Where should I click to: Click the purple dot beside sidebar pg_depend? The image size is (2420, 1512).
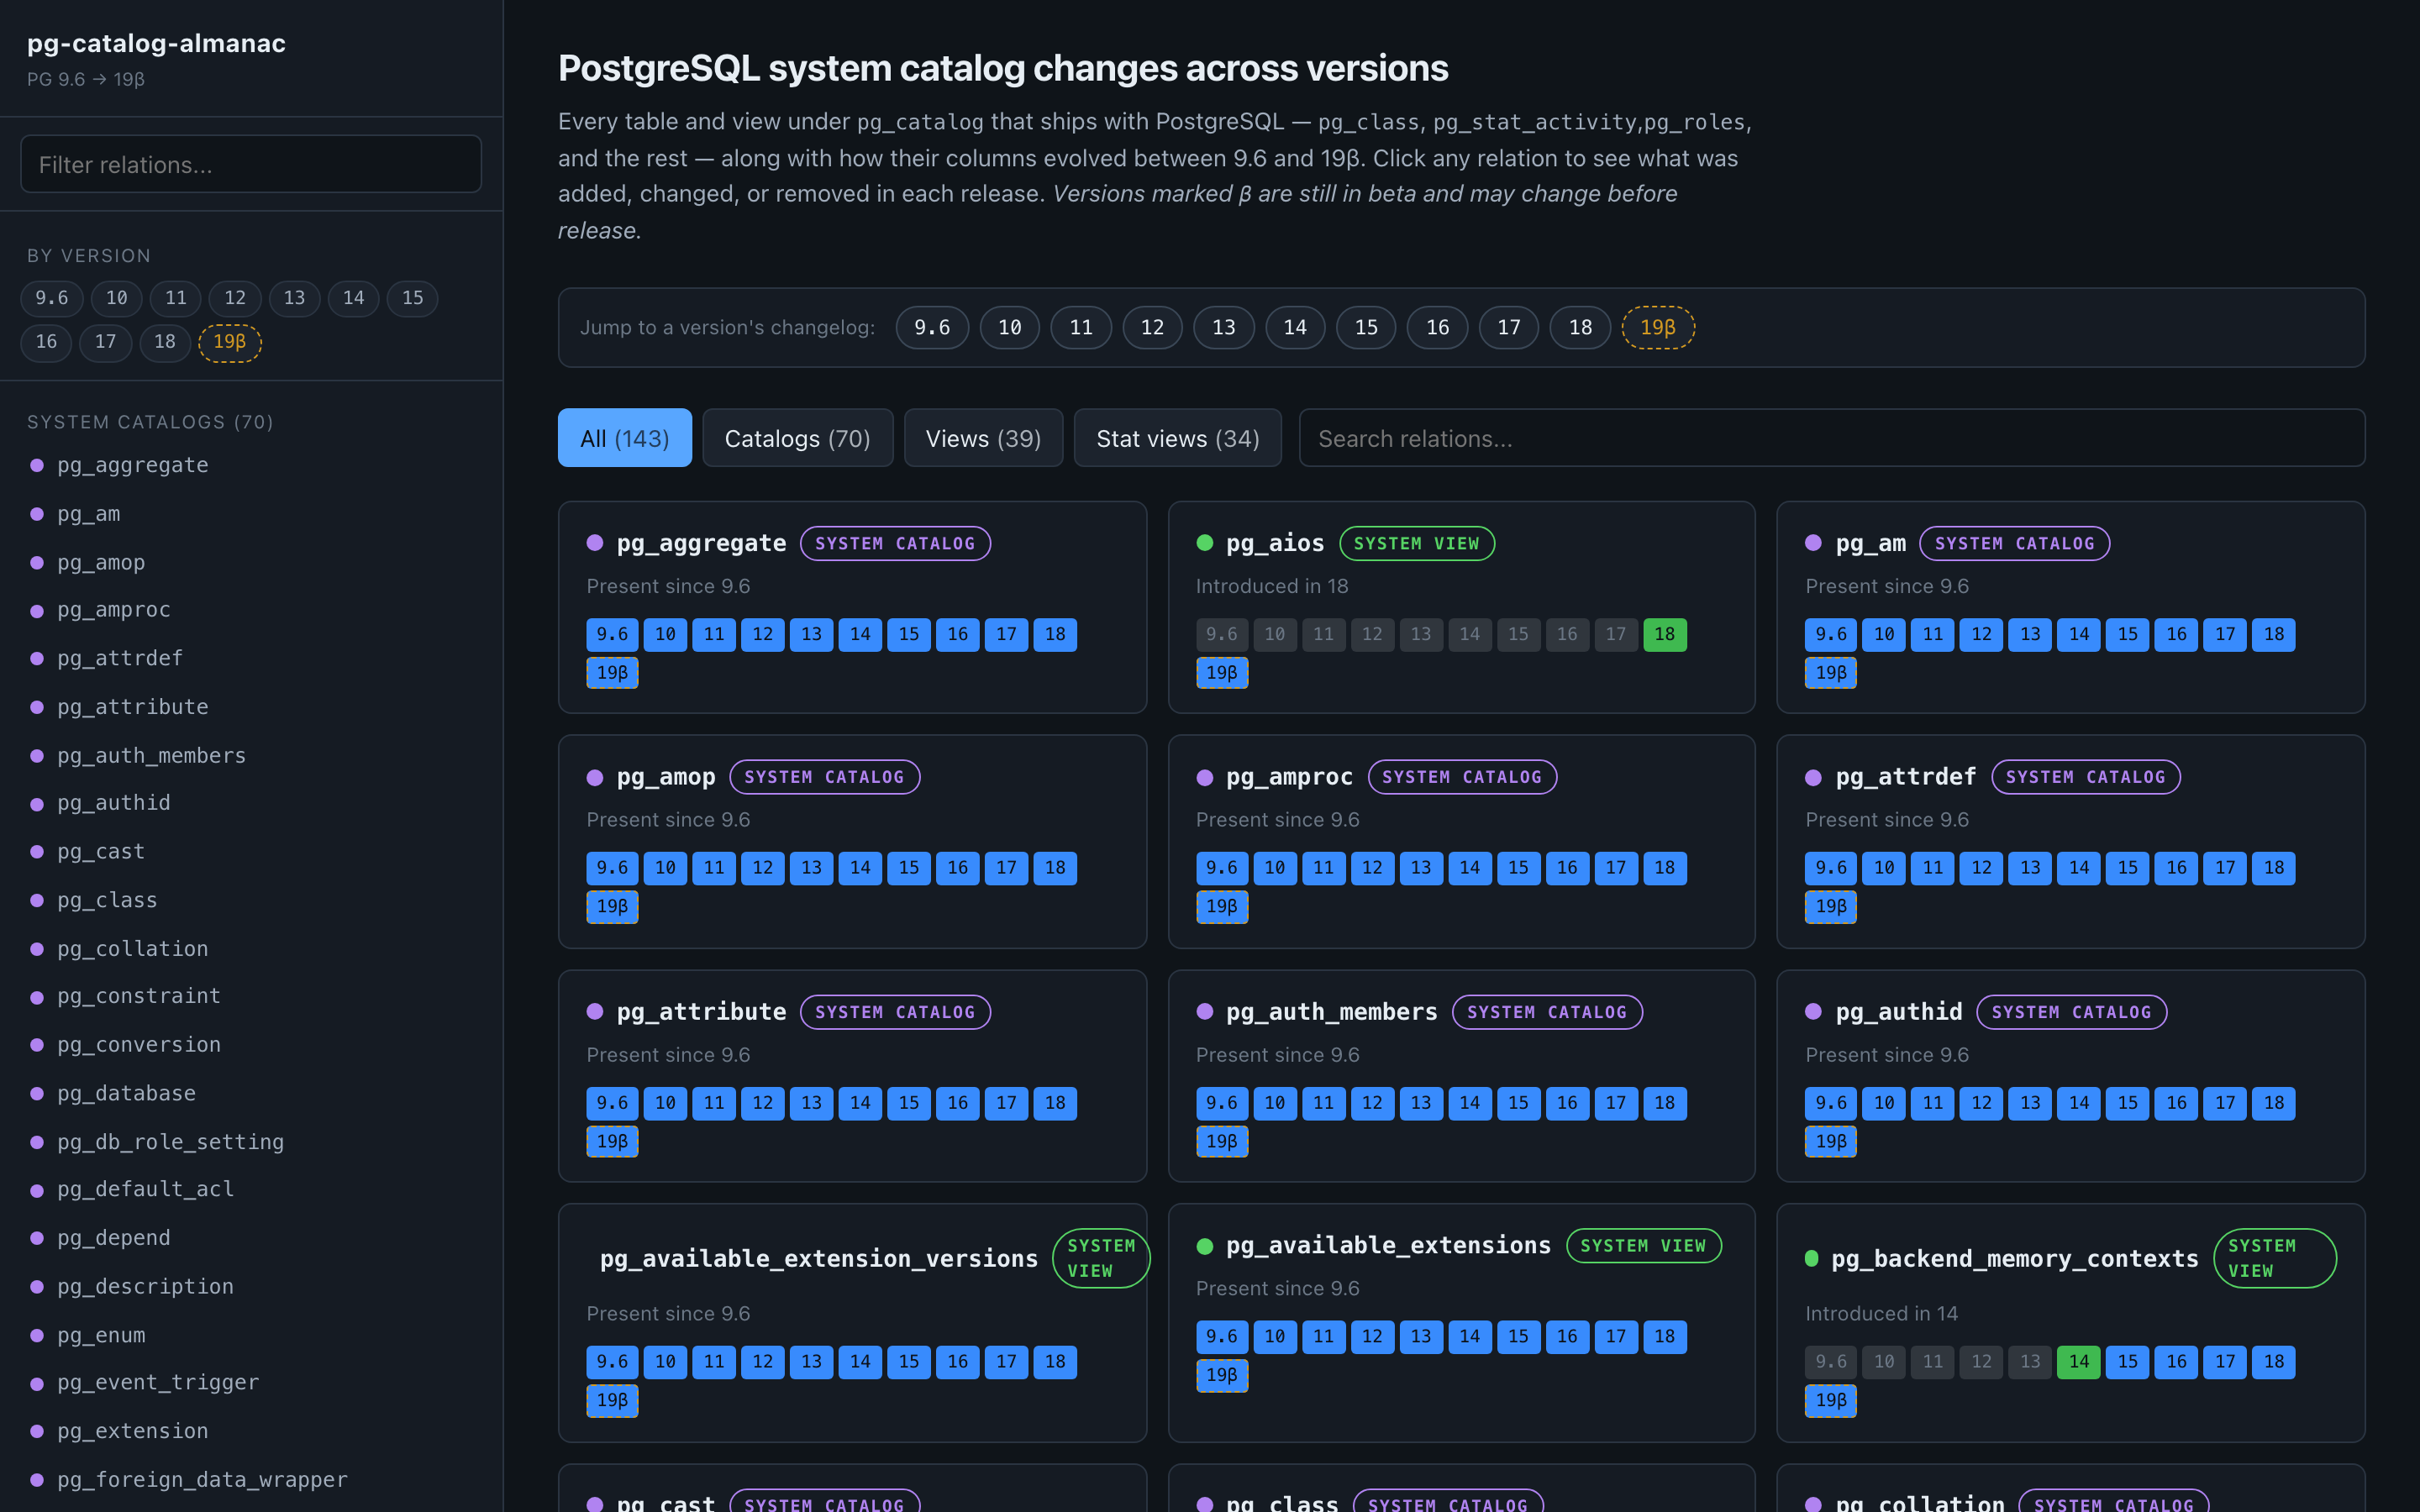pos(37,1238)
